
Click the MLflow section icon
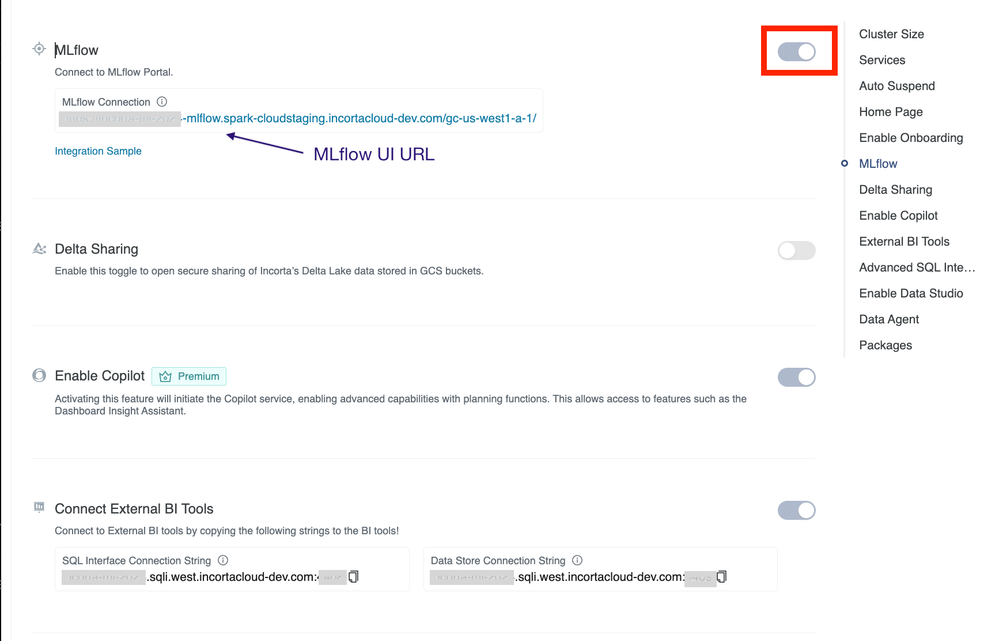click(x=39, y=49)
